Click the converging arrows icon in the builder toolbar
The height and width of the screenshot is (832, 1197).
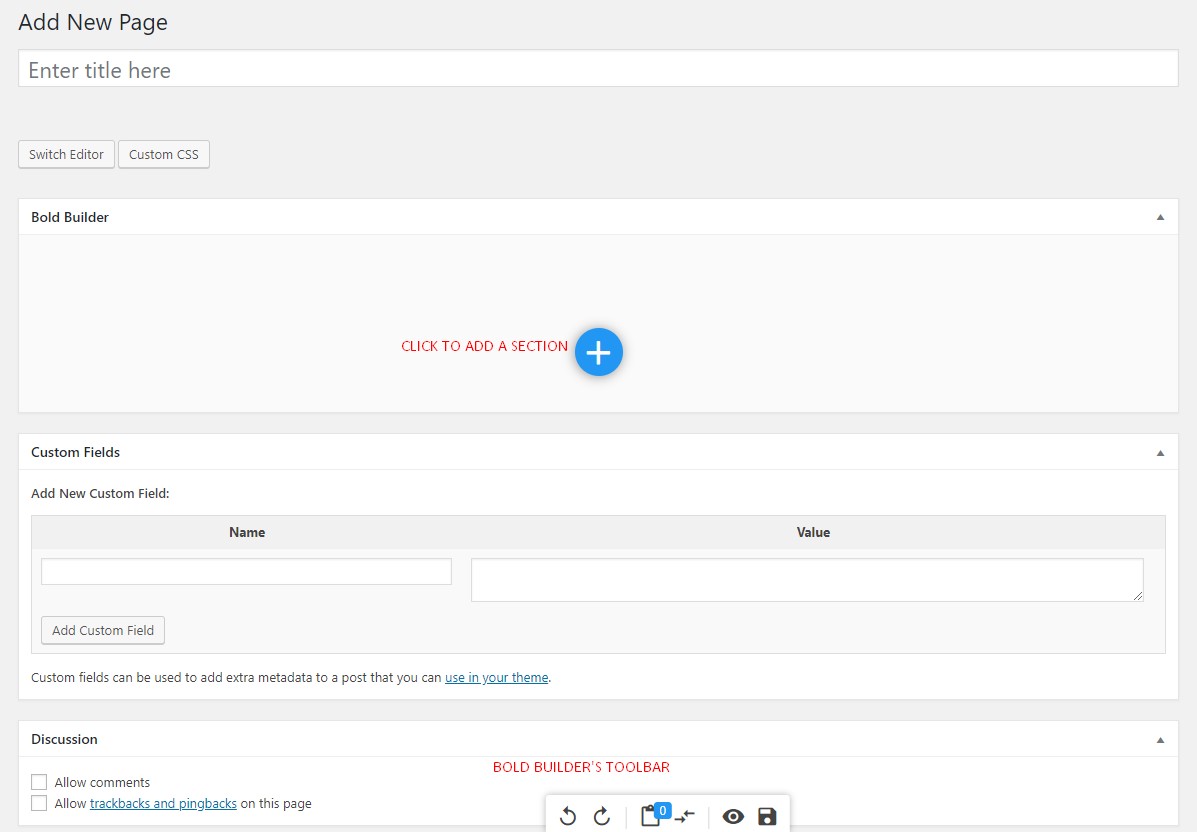coord(685,817)
